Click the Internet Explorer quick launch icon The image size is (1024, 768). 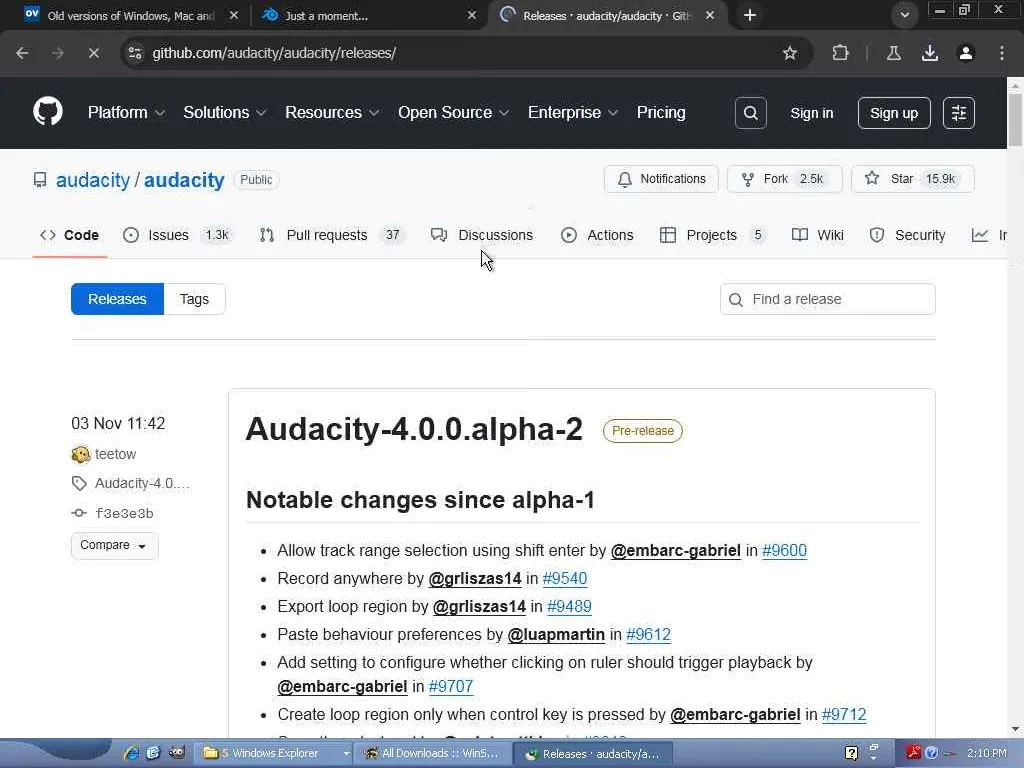pos(131,753)
